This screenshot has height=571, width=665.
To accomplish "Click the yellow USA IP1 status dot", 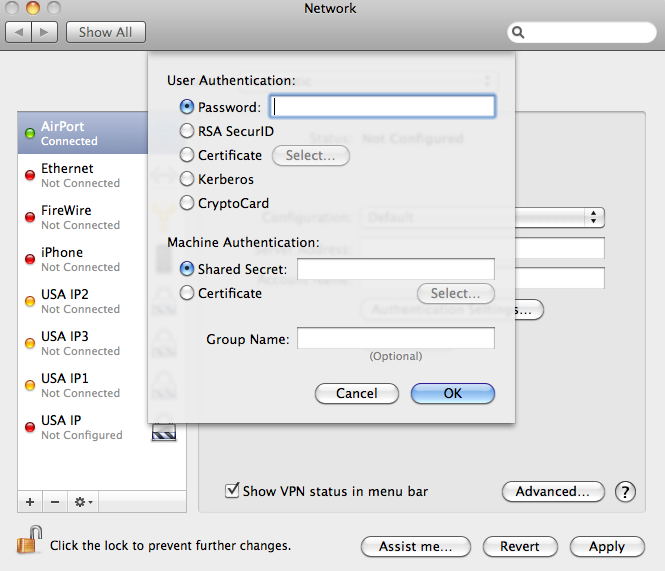I will [30, 385].
